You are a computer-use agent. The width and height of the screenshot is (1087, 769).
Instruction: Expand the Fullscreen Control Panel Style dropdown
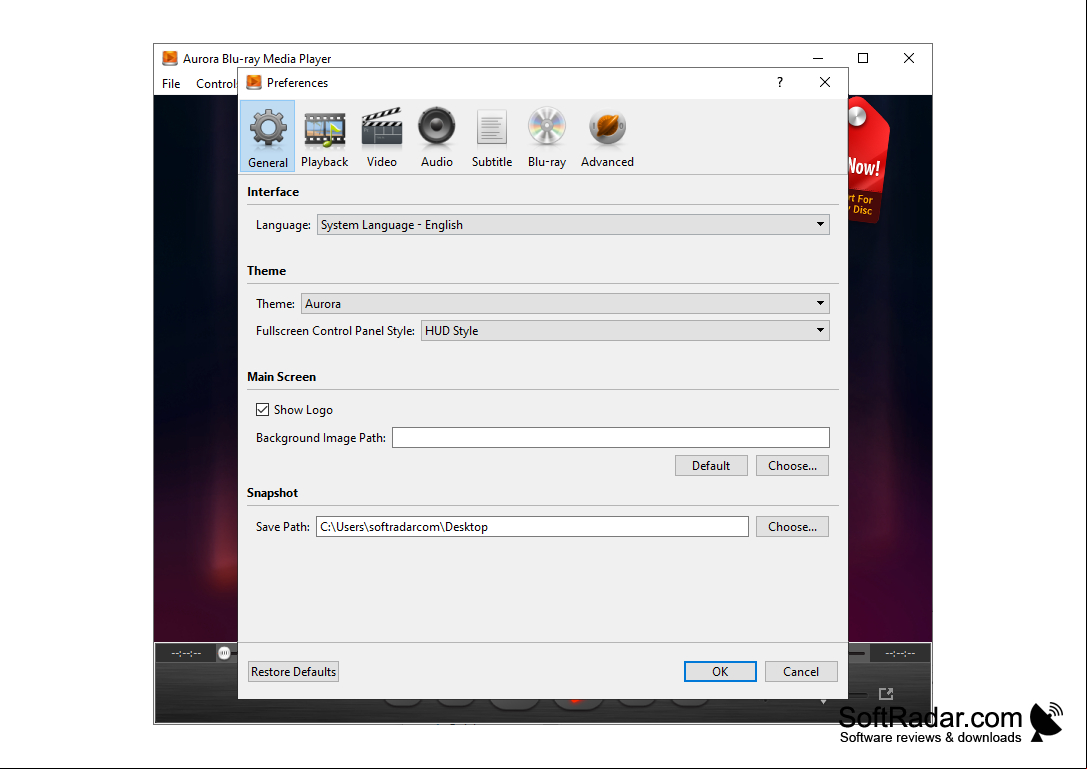(x=625, y=331)
